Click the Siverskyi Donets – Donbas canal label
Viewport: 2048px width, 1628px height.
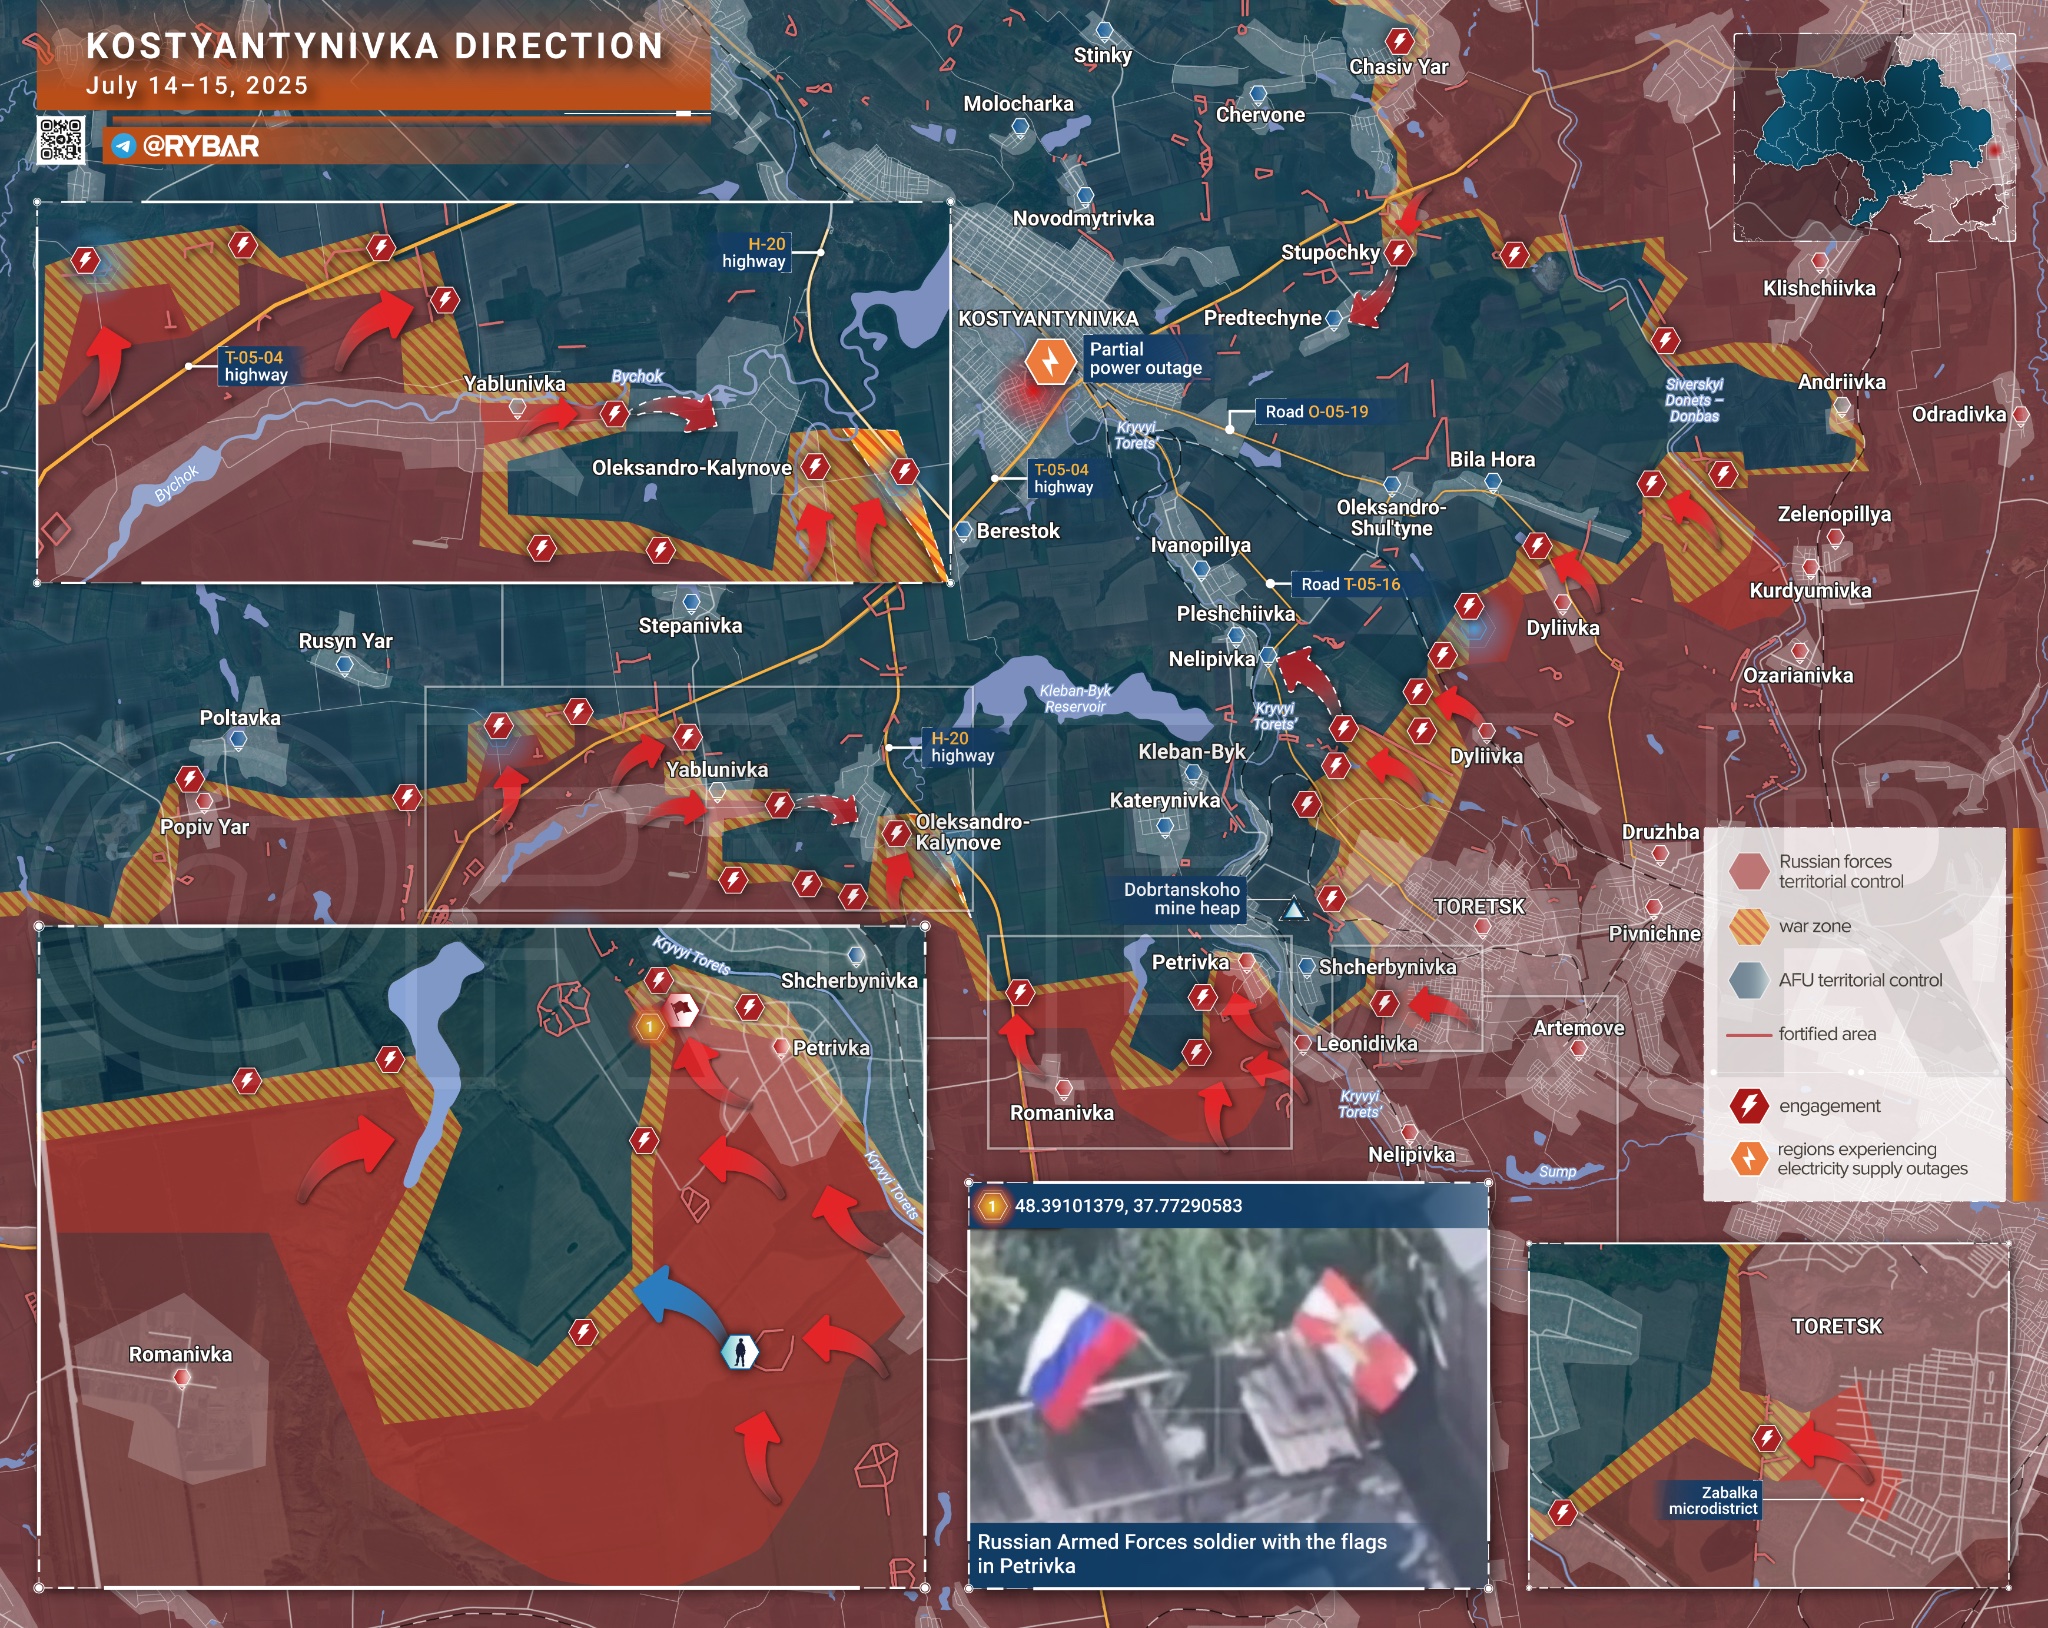click(x=1694, y=400)
